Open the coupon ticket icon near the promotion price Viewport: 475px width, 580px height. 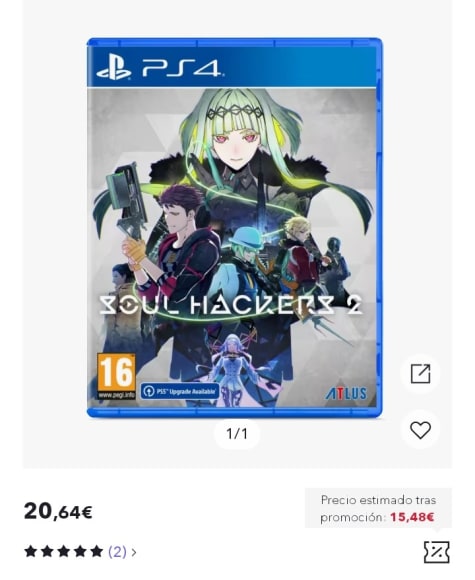point(437,552)
